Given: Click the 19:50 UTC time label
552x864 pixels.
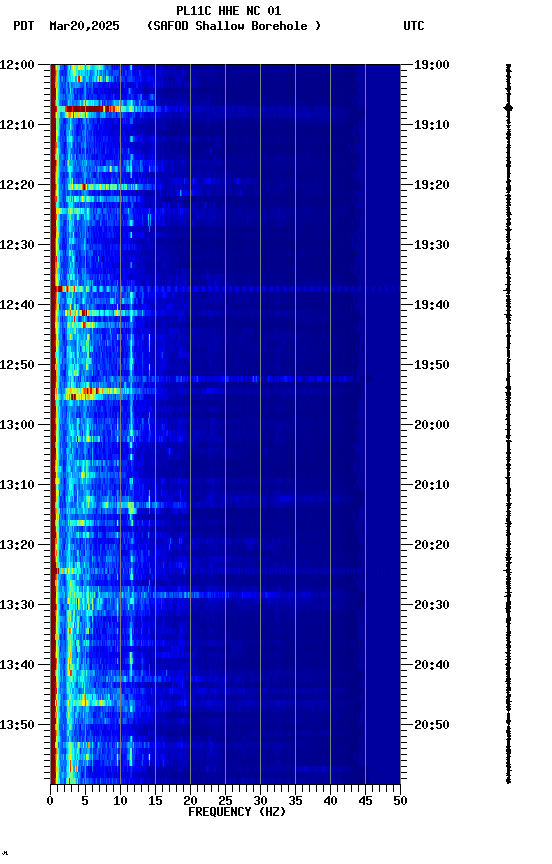Looking at the screenshot, I should pos(432,365).
